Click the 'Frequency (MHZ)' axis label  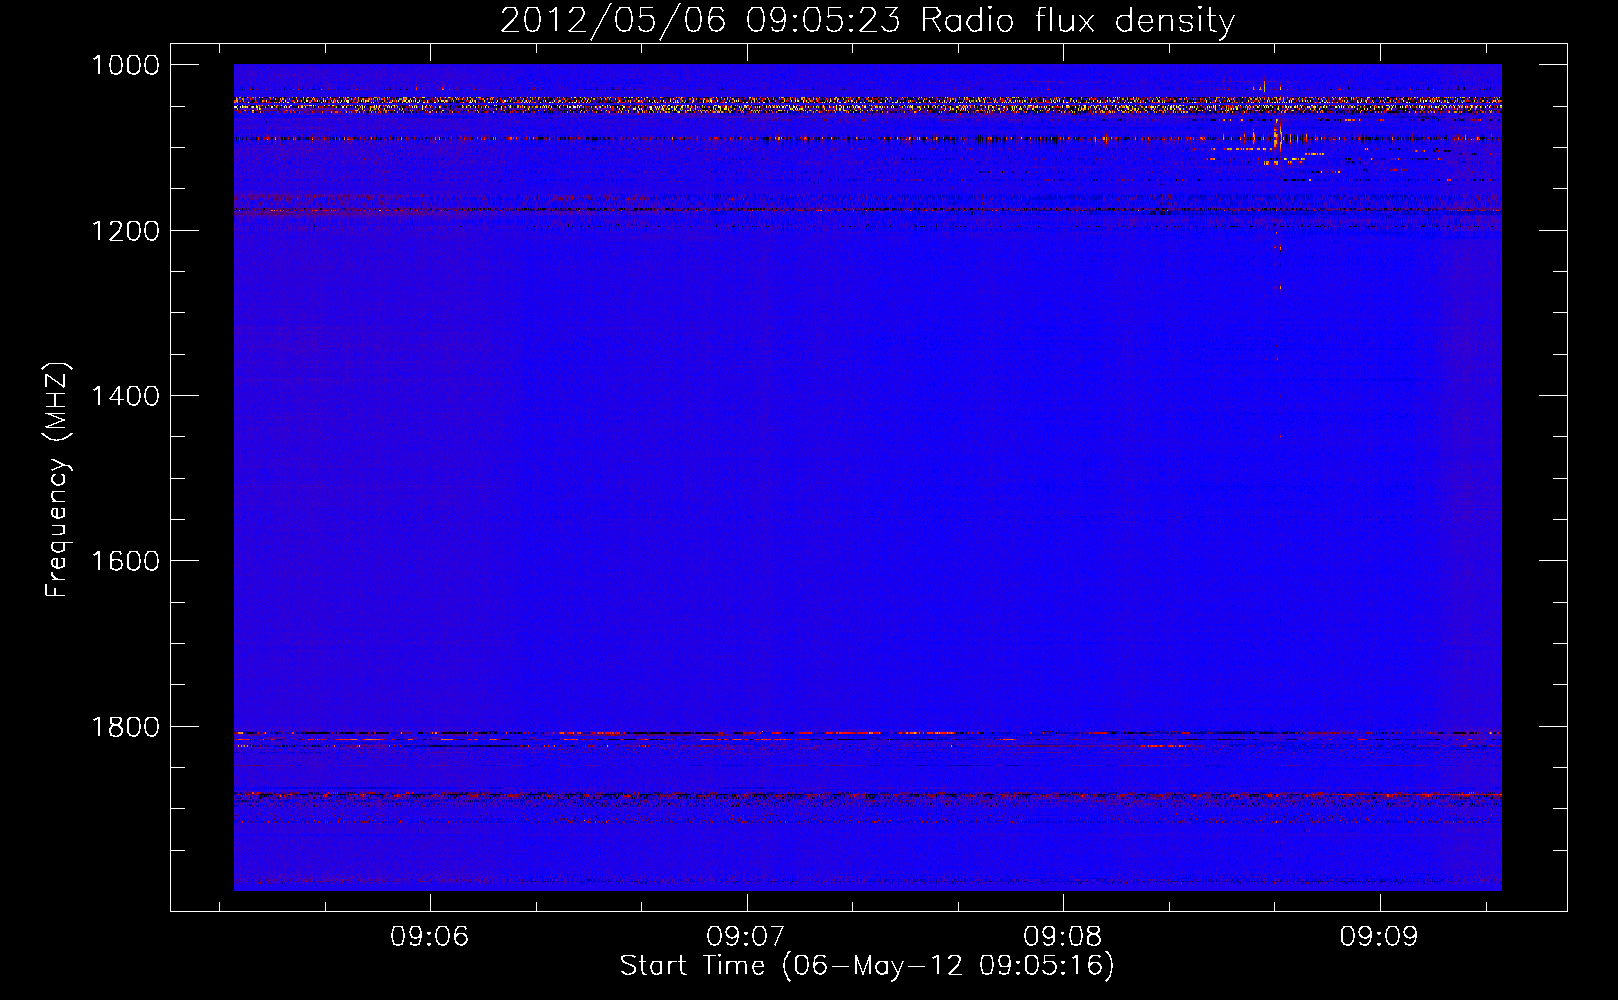[57, 480]
